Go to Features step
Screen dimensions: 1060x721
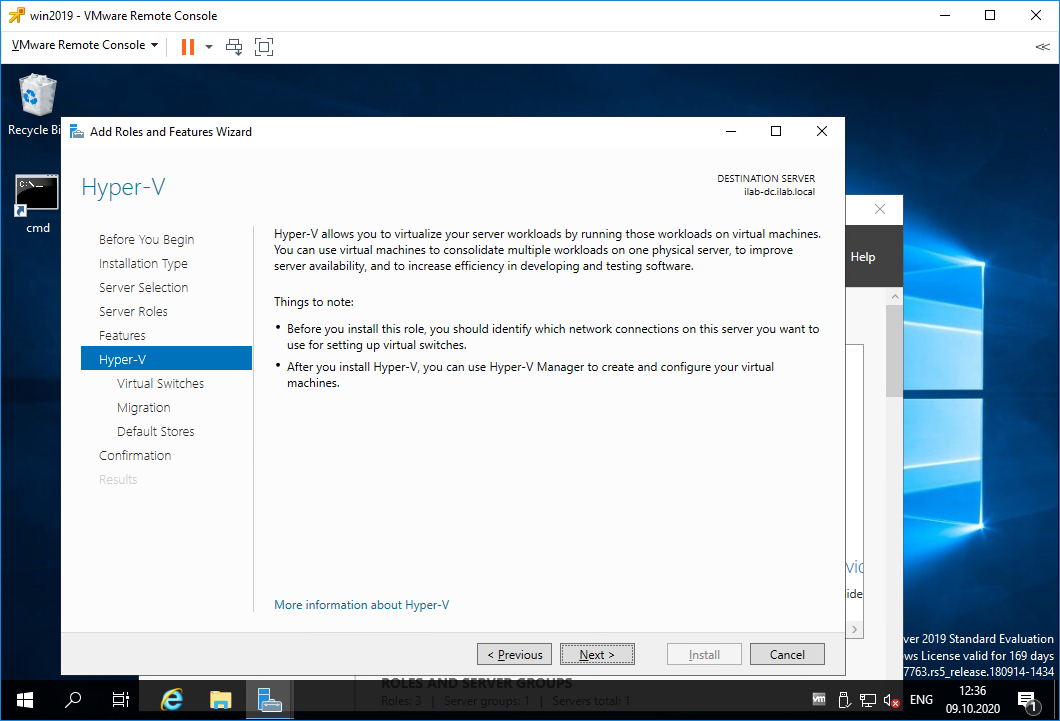pyautogui.click(x=122, y=336)
